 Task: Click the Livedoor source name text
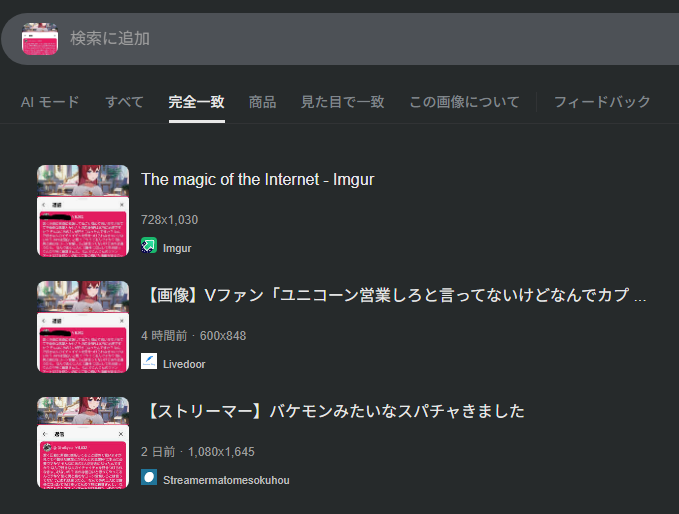184,364
